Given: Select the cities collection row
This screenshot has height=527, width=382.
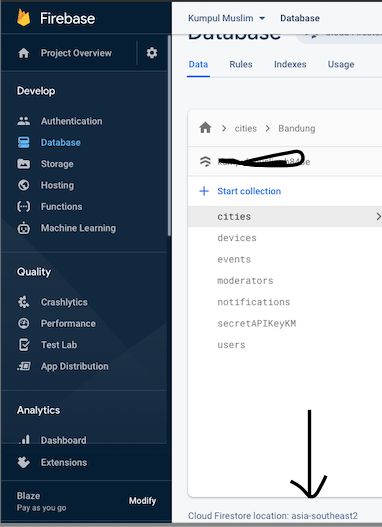Looking at the screenshot, I should (x=285, y=216).
